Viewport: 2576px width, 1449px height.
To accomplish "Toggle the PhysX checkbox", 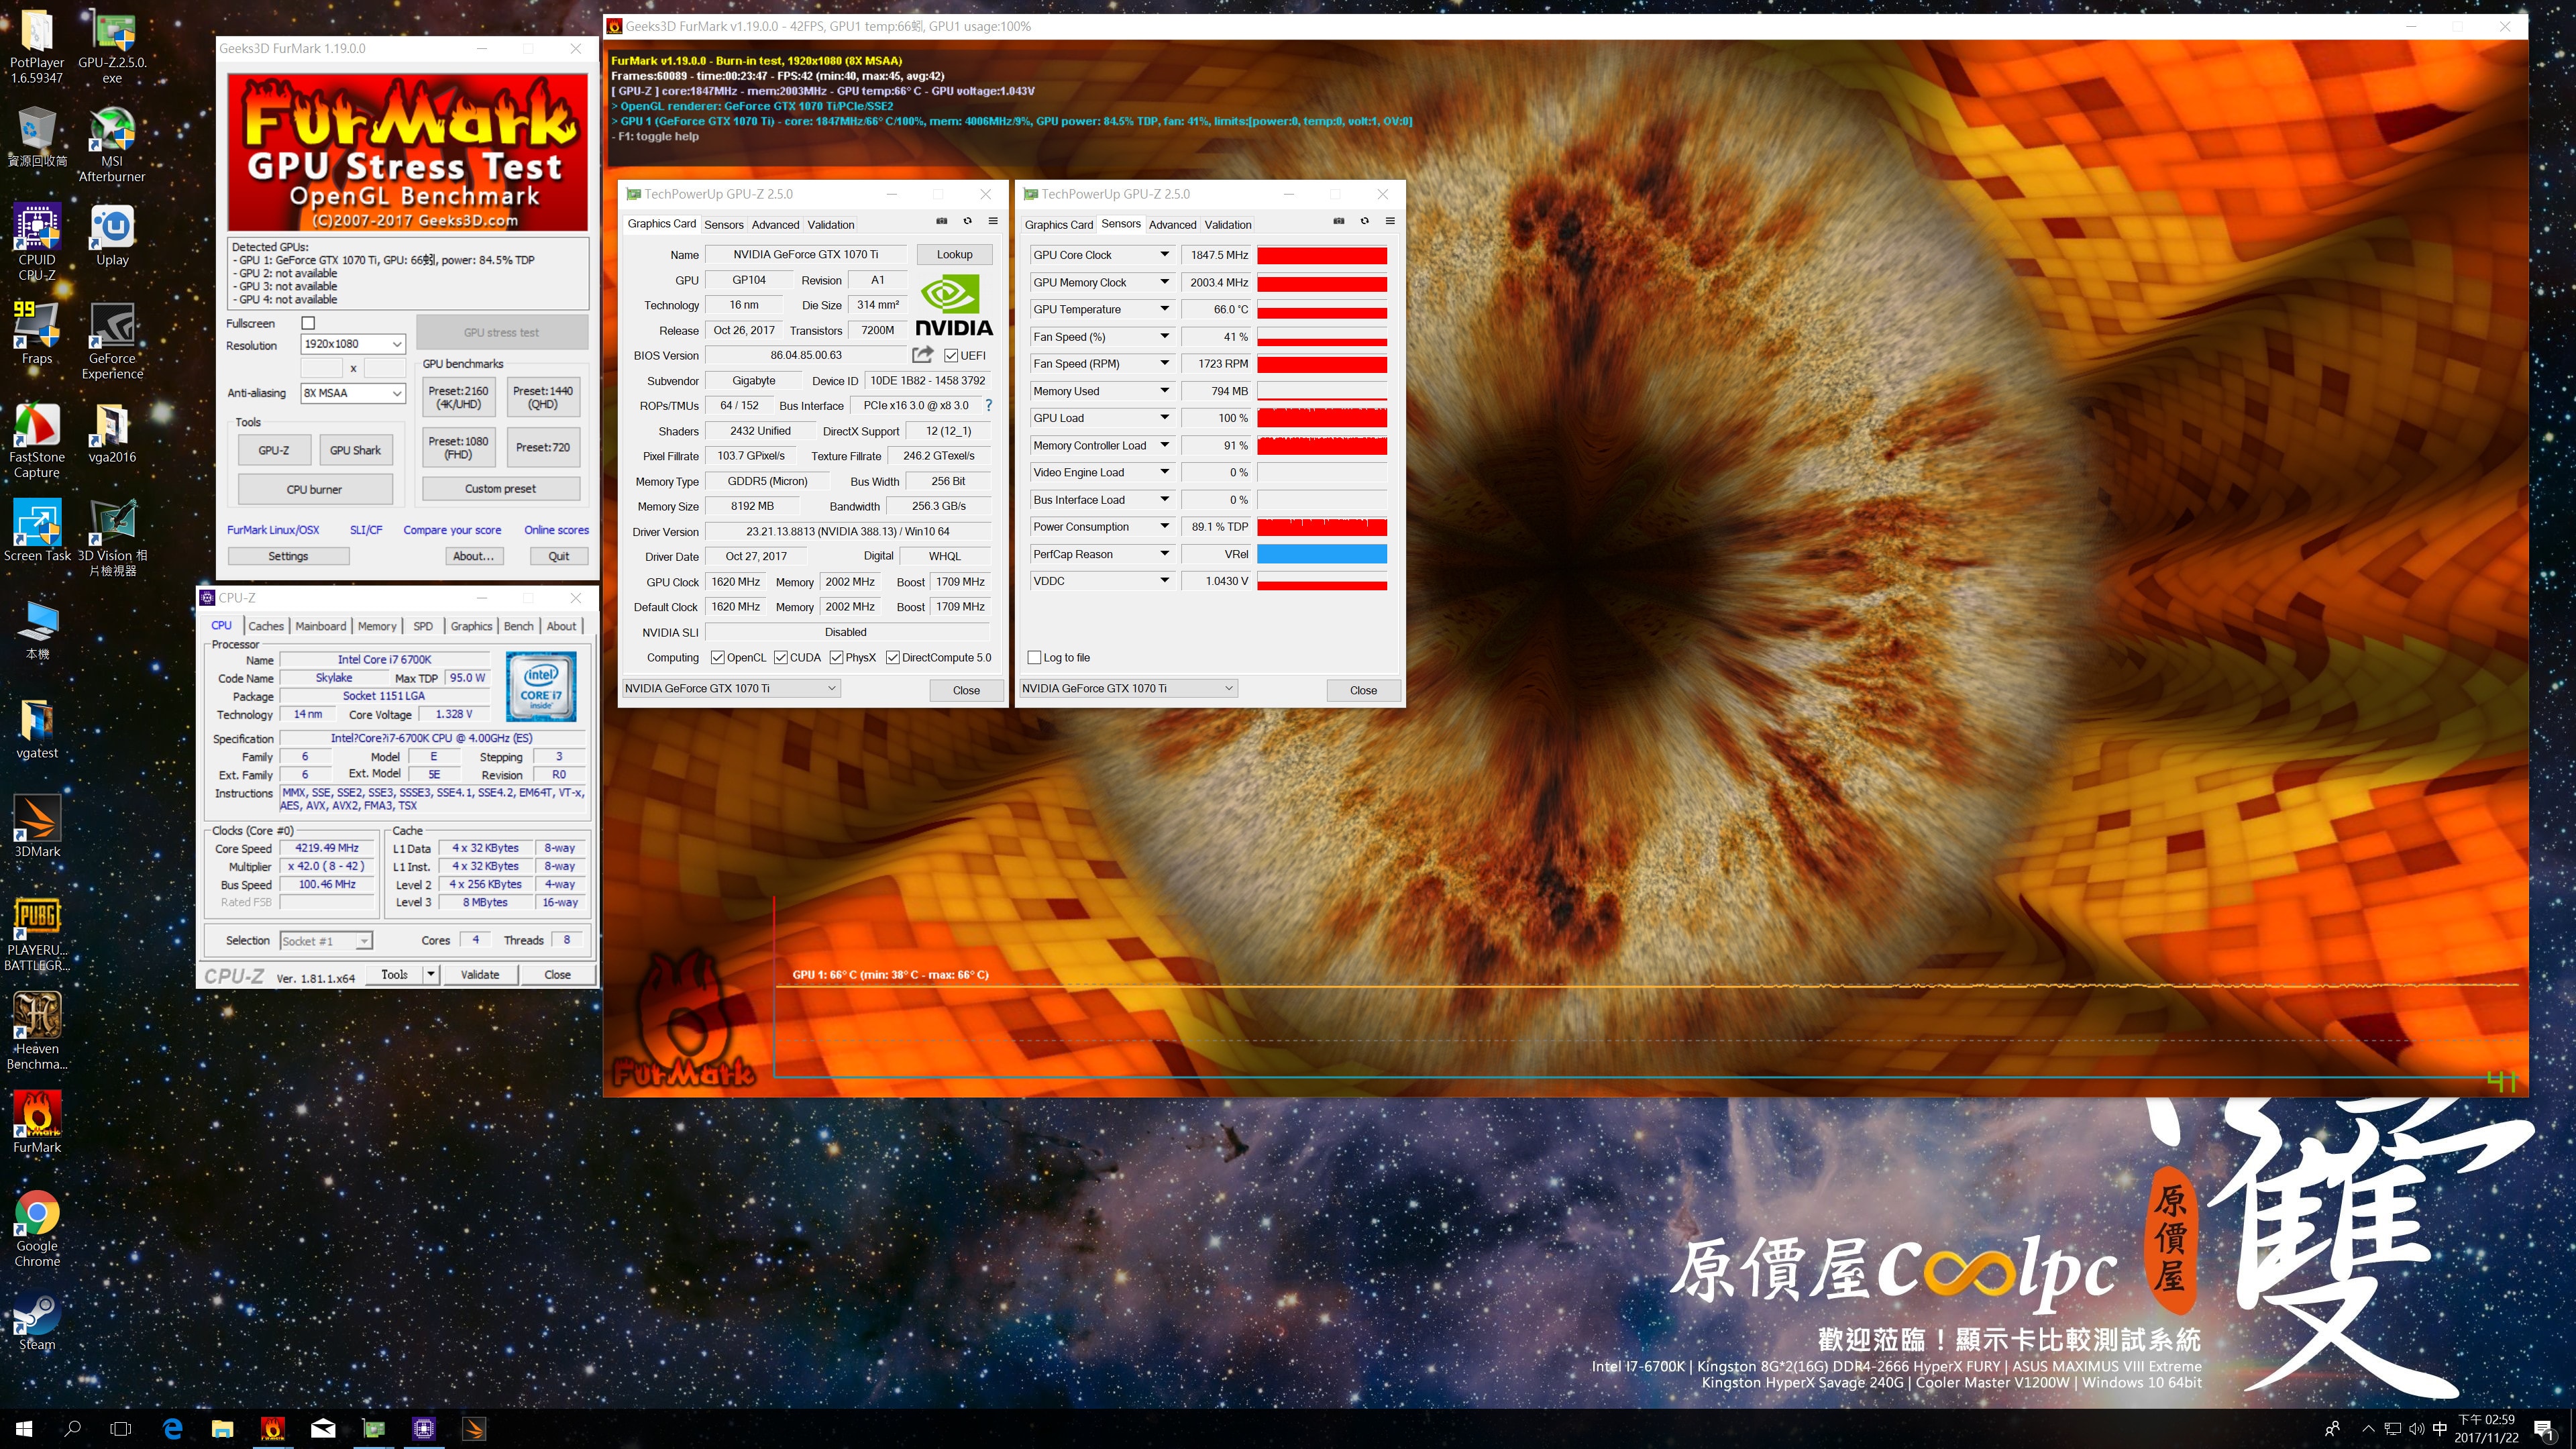I will [836, 657].
